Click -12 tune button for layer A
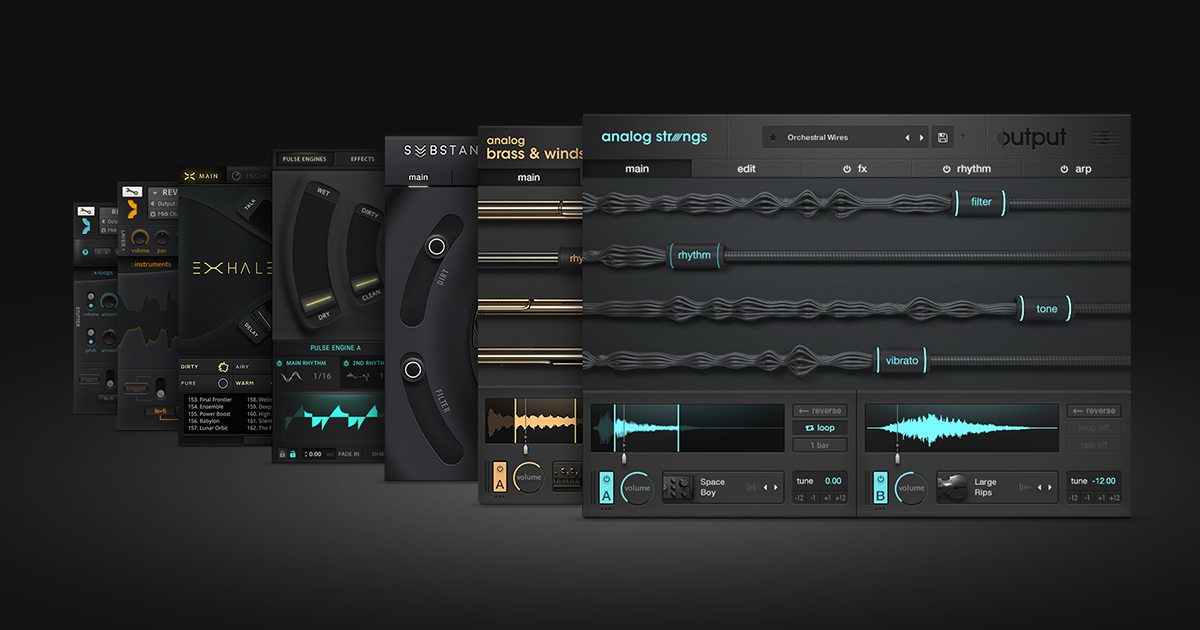This screenshot has width=1200, height=630. coord(800,498)
